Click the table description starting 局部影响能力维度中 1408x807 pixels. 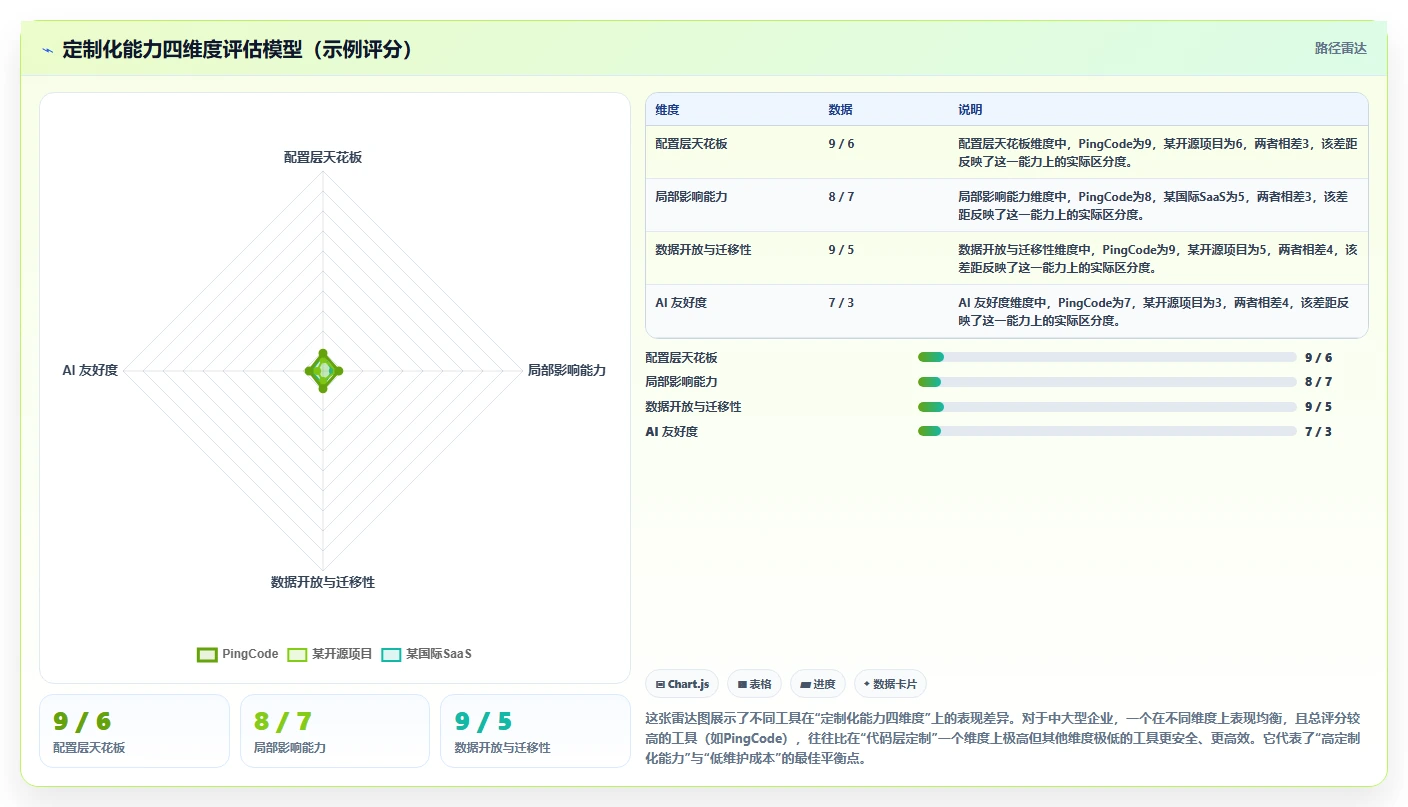point(1153,206)
